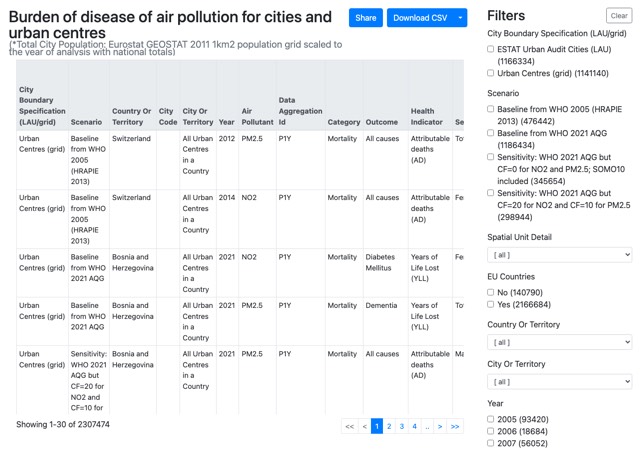
Task: Go to page 2
Action: [389, 426]
